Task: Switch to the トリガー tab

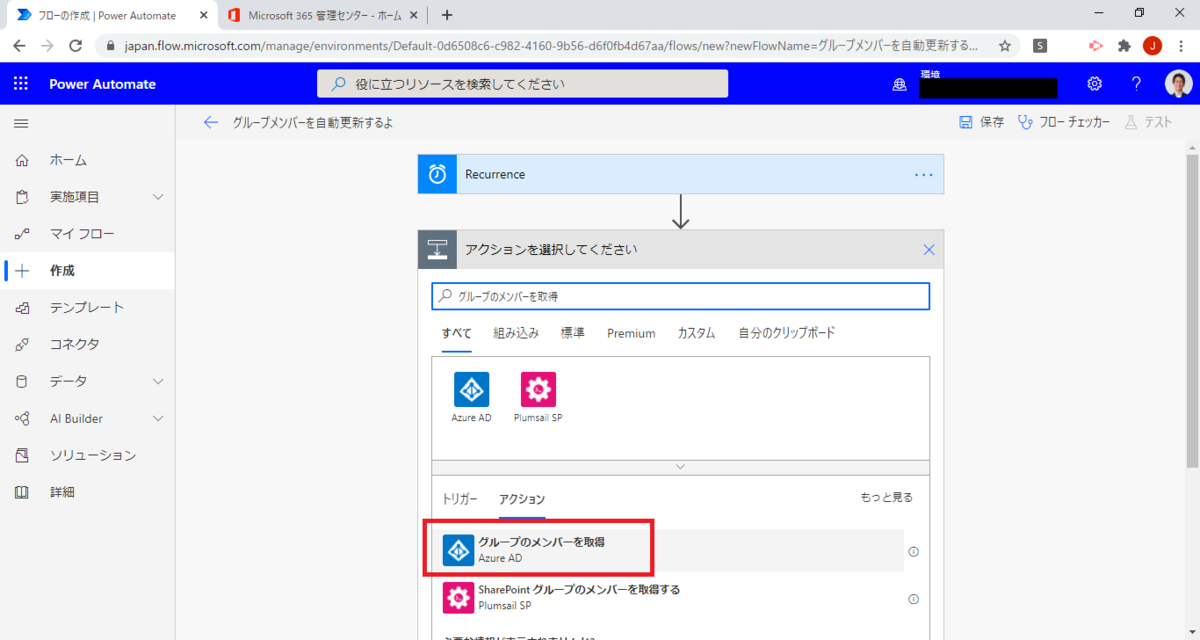Action: point(460,499)
